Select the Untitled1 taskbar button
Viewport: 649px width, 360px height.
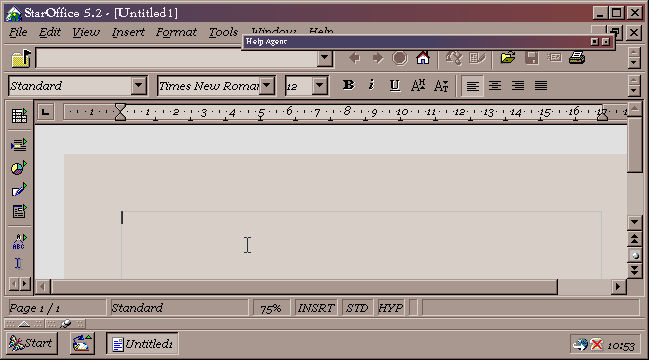(x=142, y=344)
